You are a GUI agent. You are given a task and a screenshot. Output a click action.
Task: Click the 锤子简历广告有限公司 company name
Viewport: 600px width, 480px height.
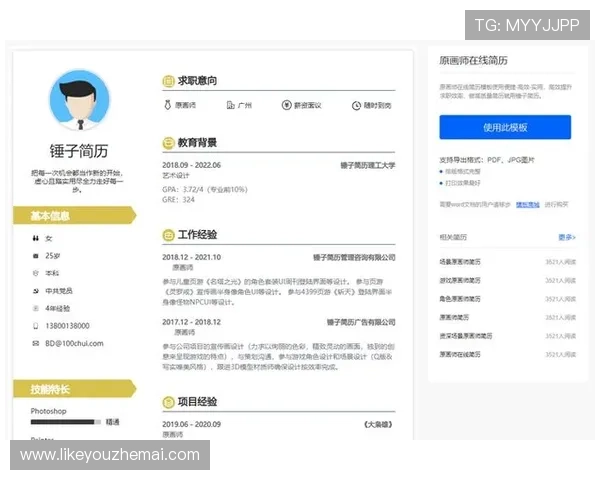361,322
